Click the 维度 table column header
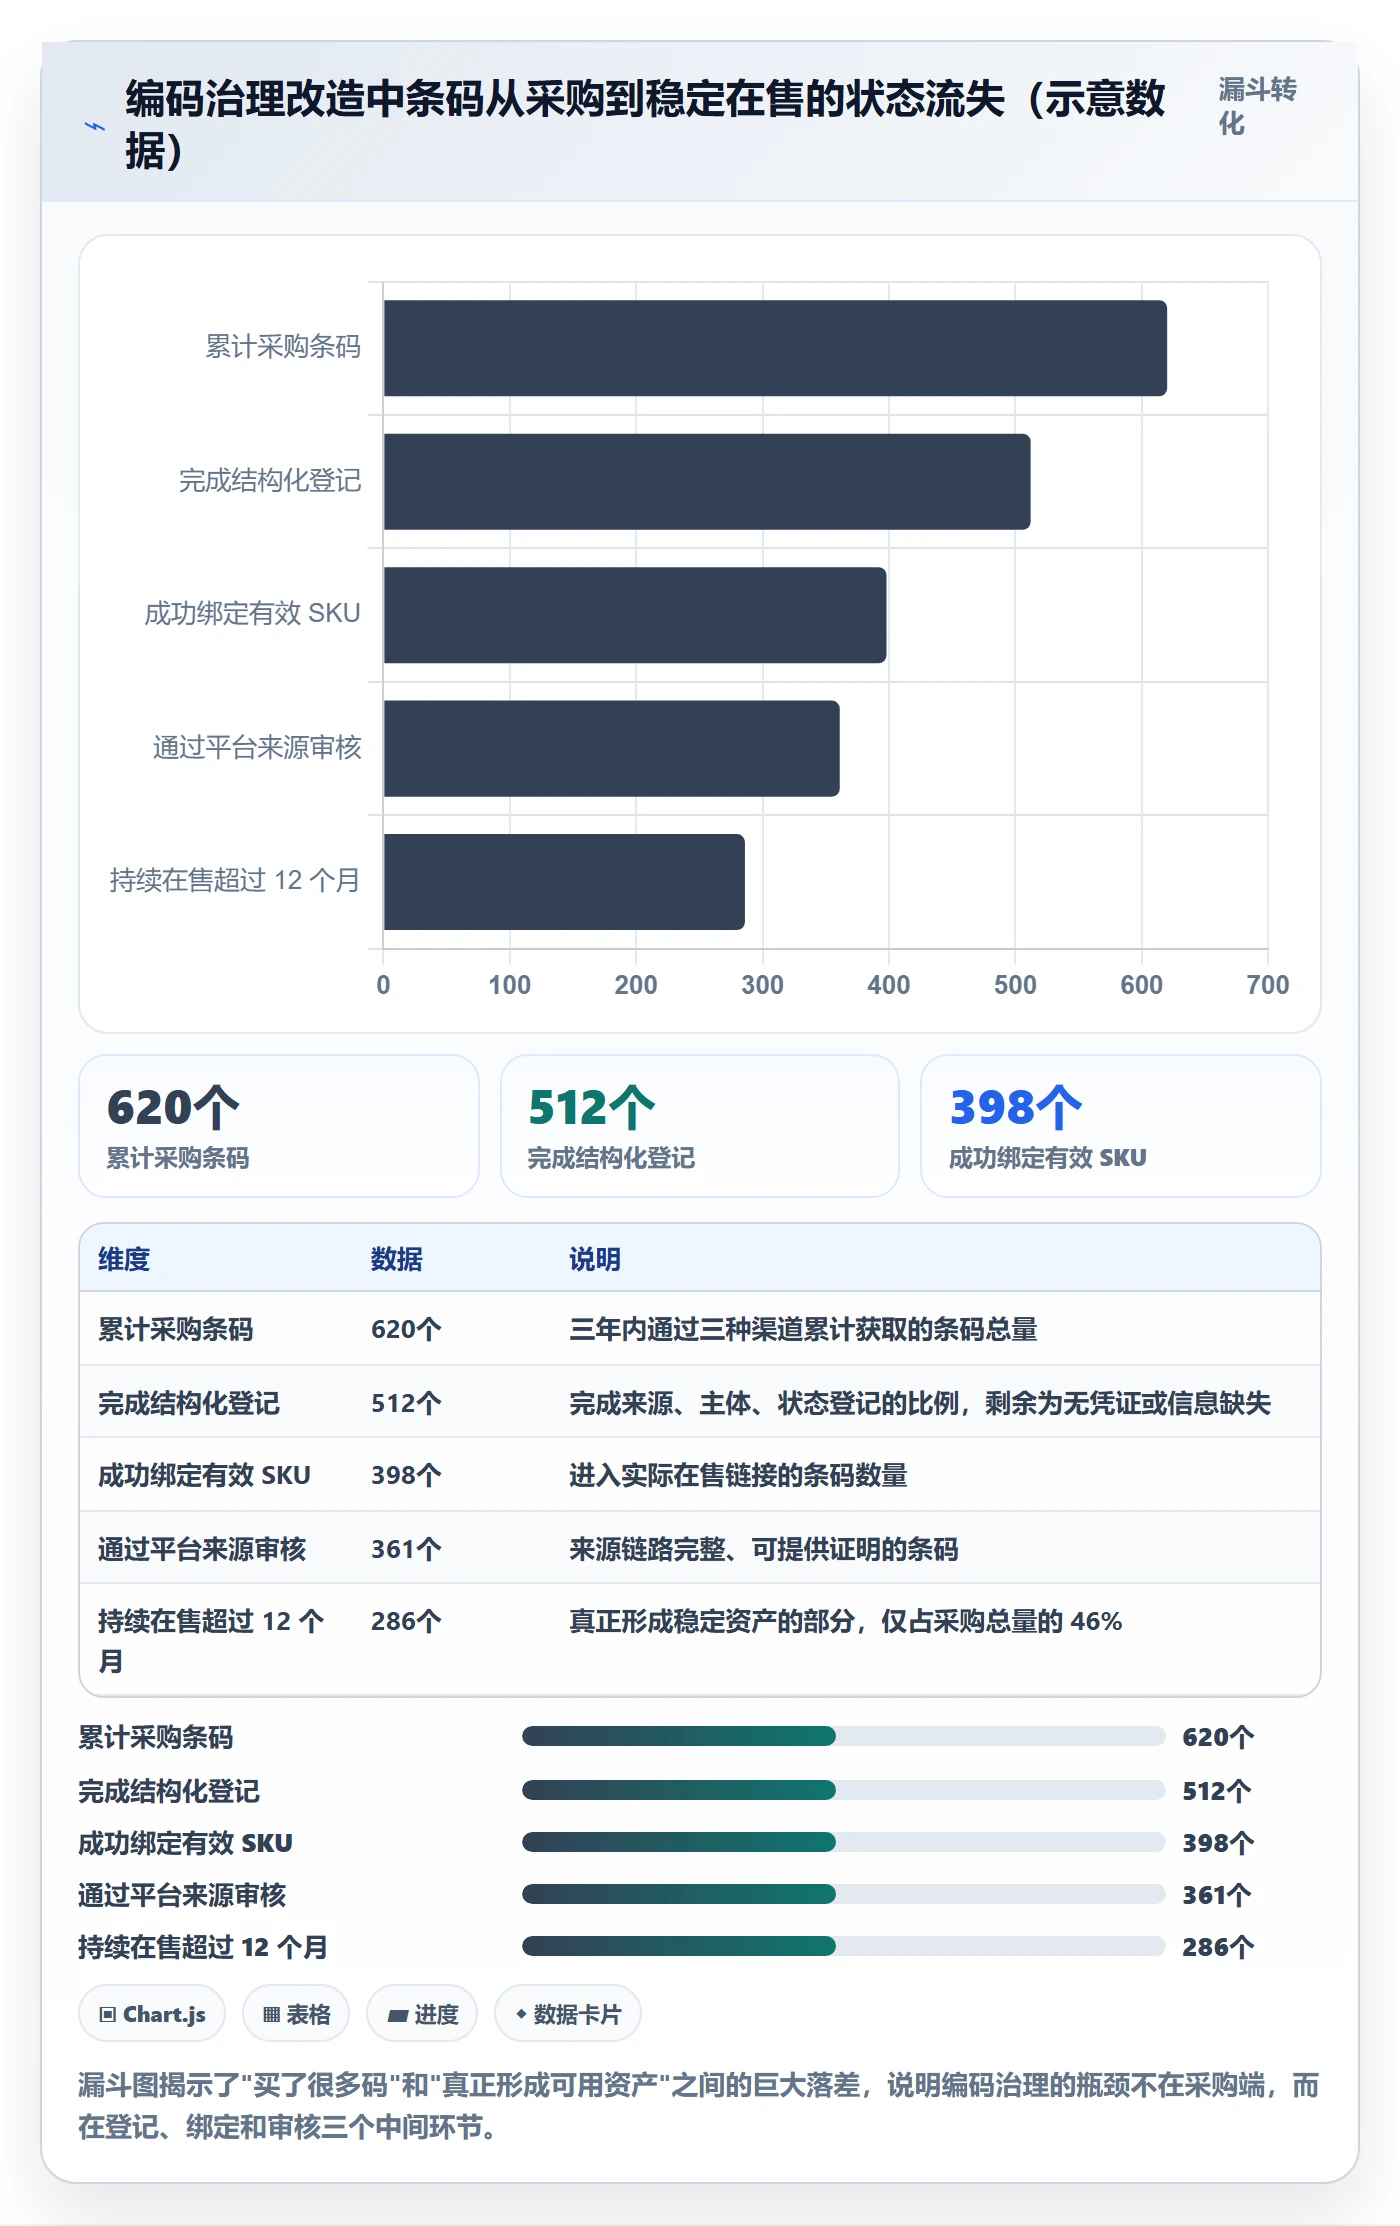 124,1259
